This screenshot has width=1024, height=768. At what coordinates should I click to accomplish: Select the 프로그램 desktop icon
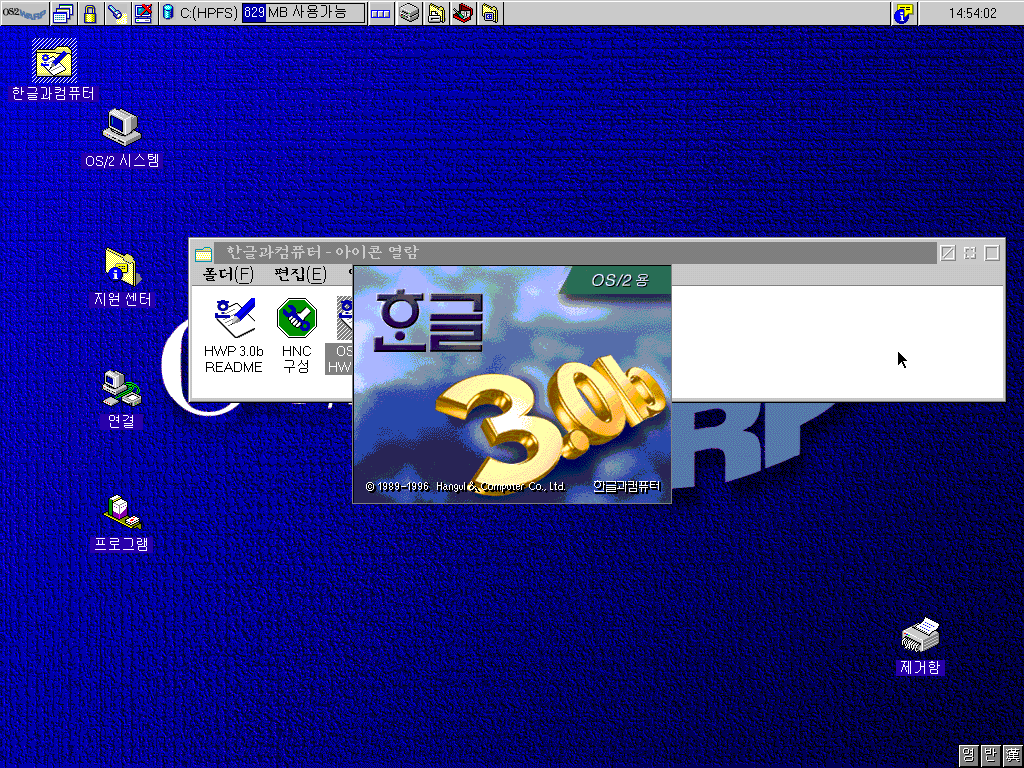click(121, 523)
